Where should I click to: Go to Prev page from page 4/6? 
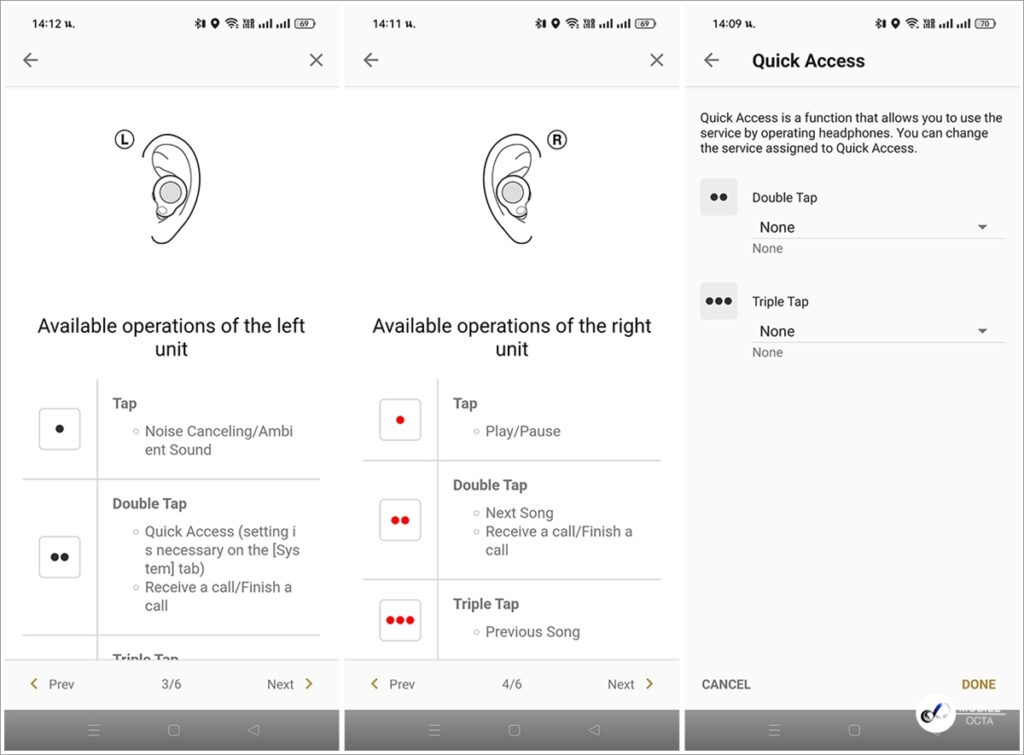392,684
